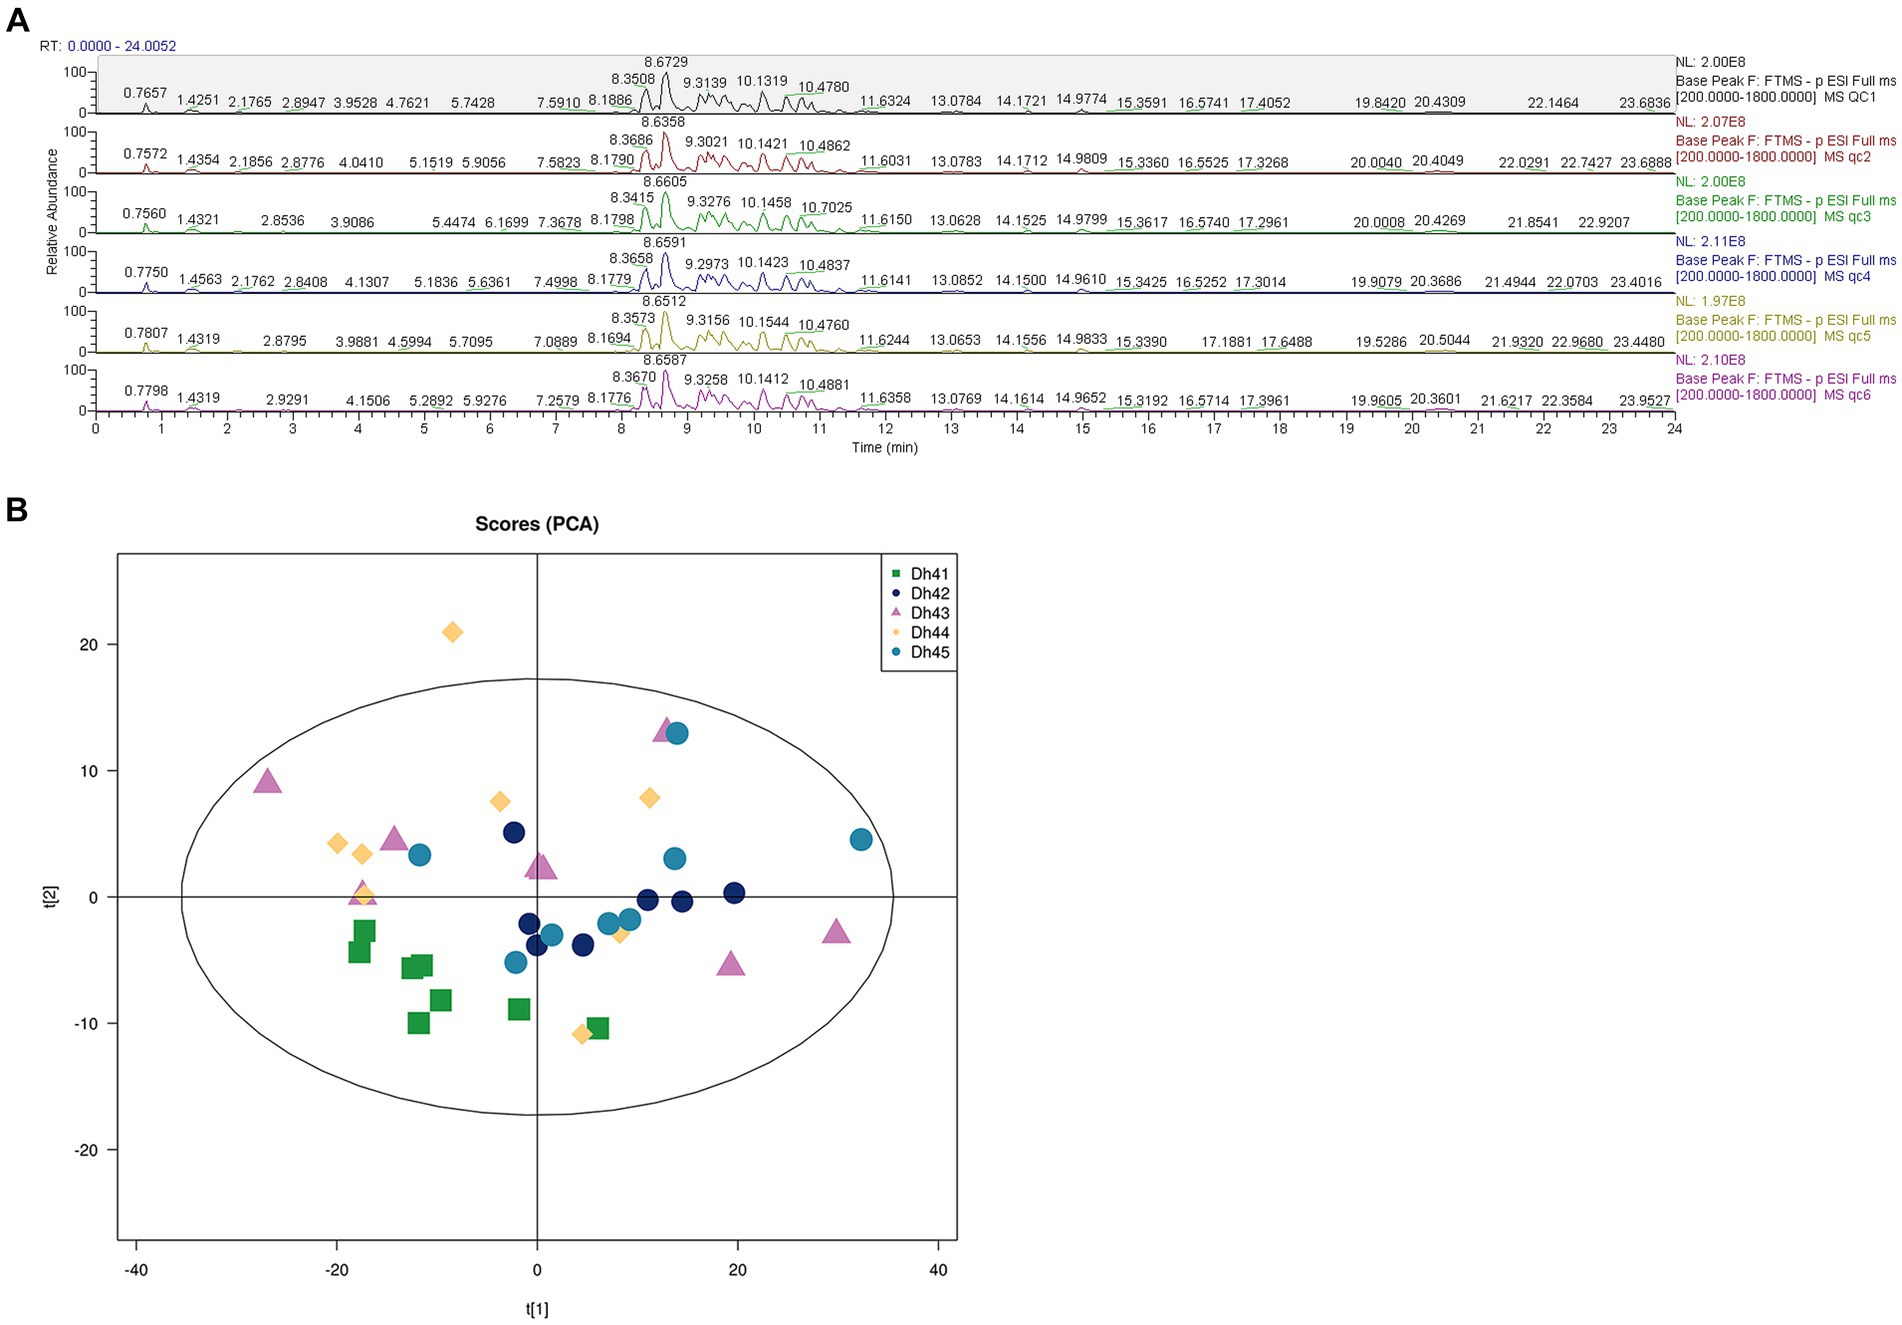1902x1325 pixels.
Task: Click the rightmost Dh45 circle data point
Action: pyautogui.click(x=861, y=840)
